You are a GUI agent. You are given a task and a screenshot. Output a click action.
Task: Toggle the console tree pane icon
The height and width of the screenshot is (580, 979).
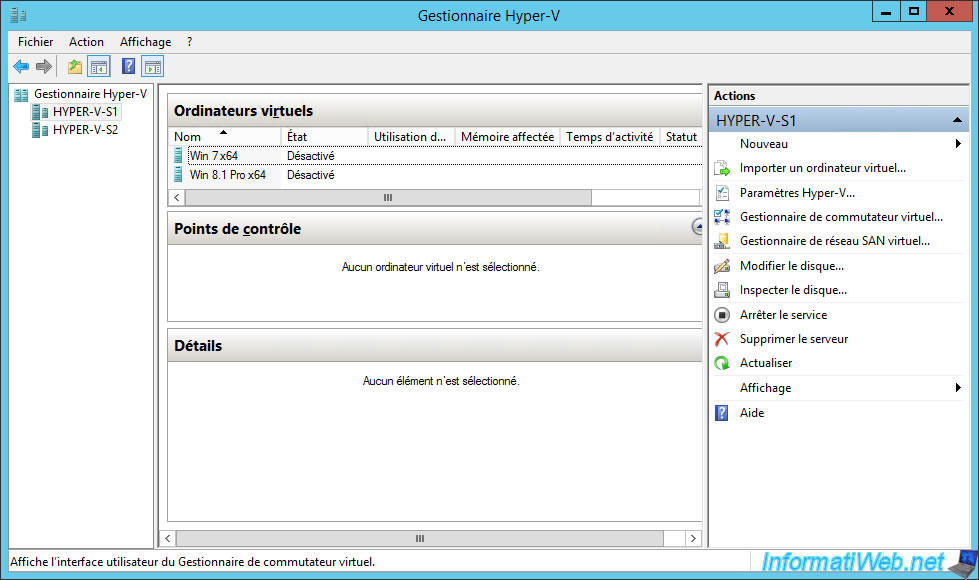(99, 66)
